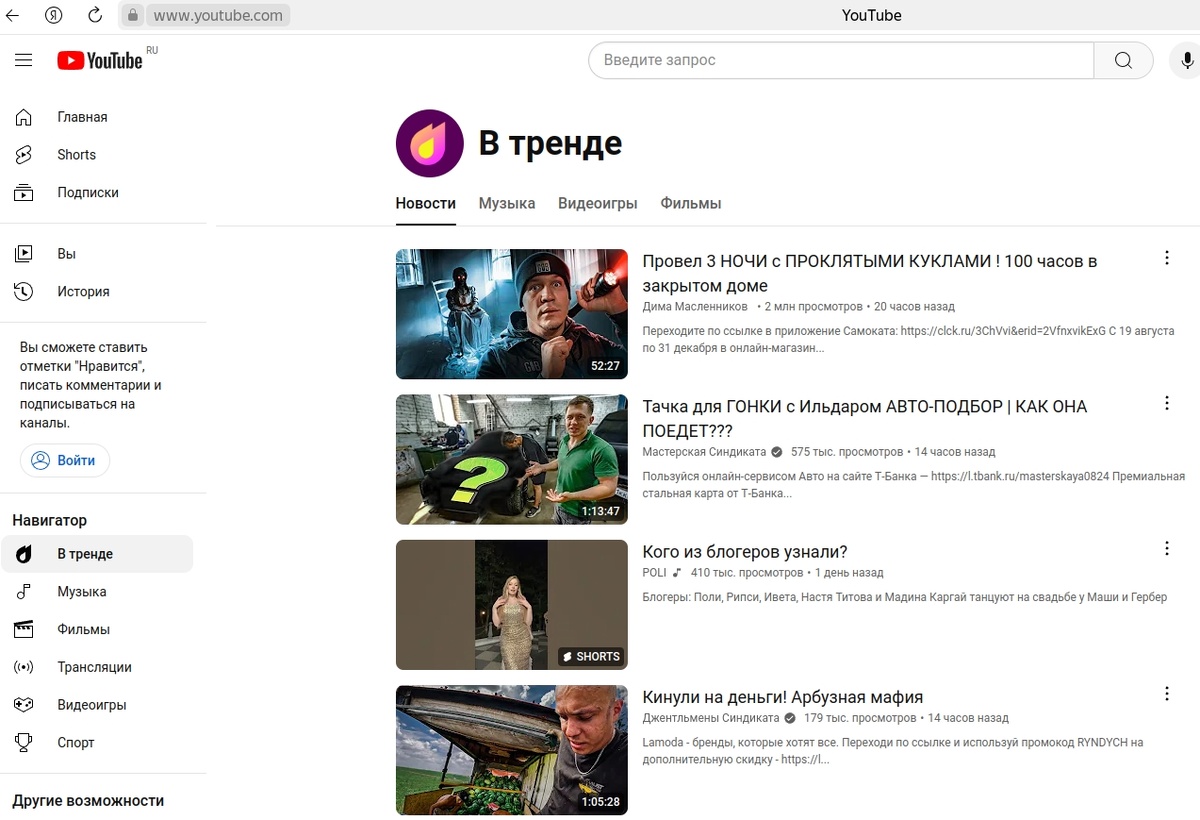Open Музыка in Навигатор sidebar
Screen dimensions: 1200x820
(x=97, y=592)
